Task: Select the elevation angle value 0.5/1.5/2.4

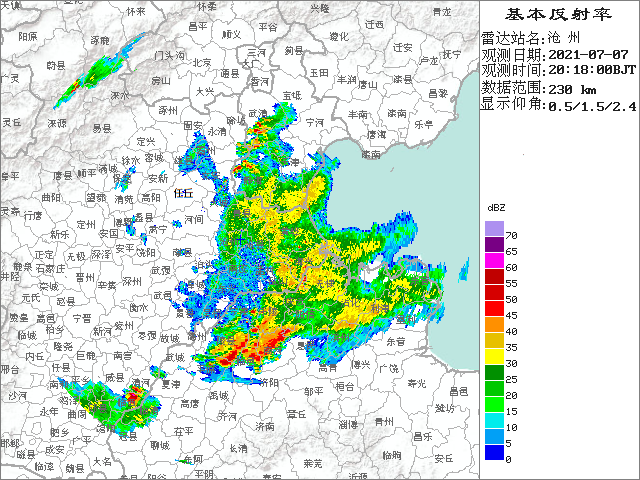Action: (591, 105)
